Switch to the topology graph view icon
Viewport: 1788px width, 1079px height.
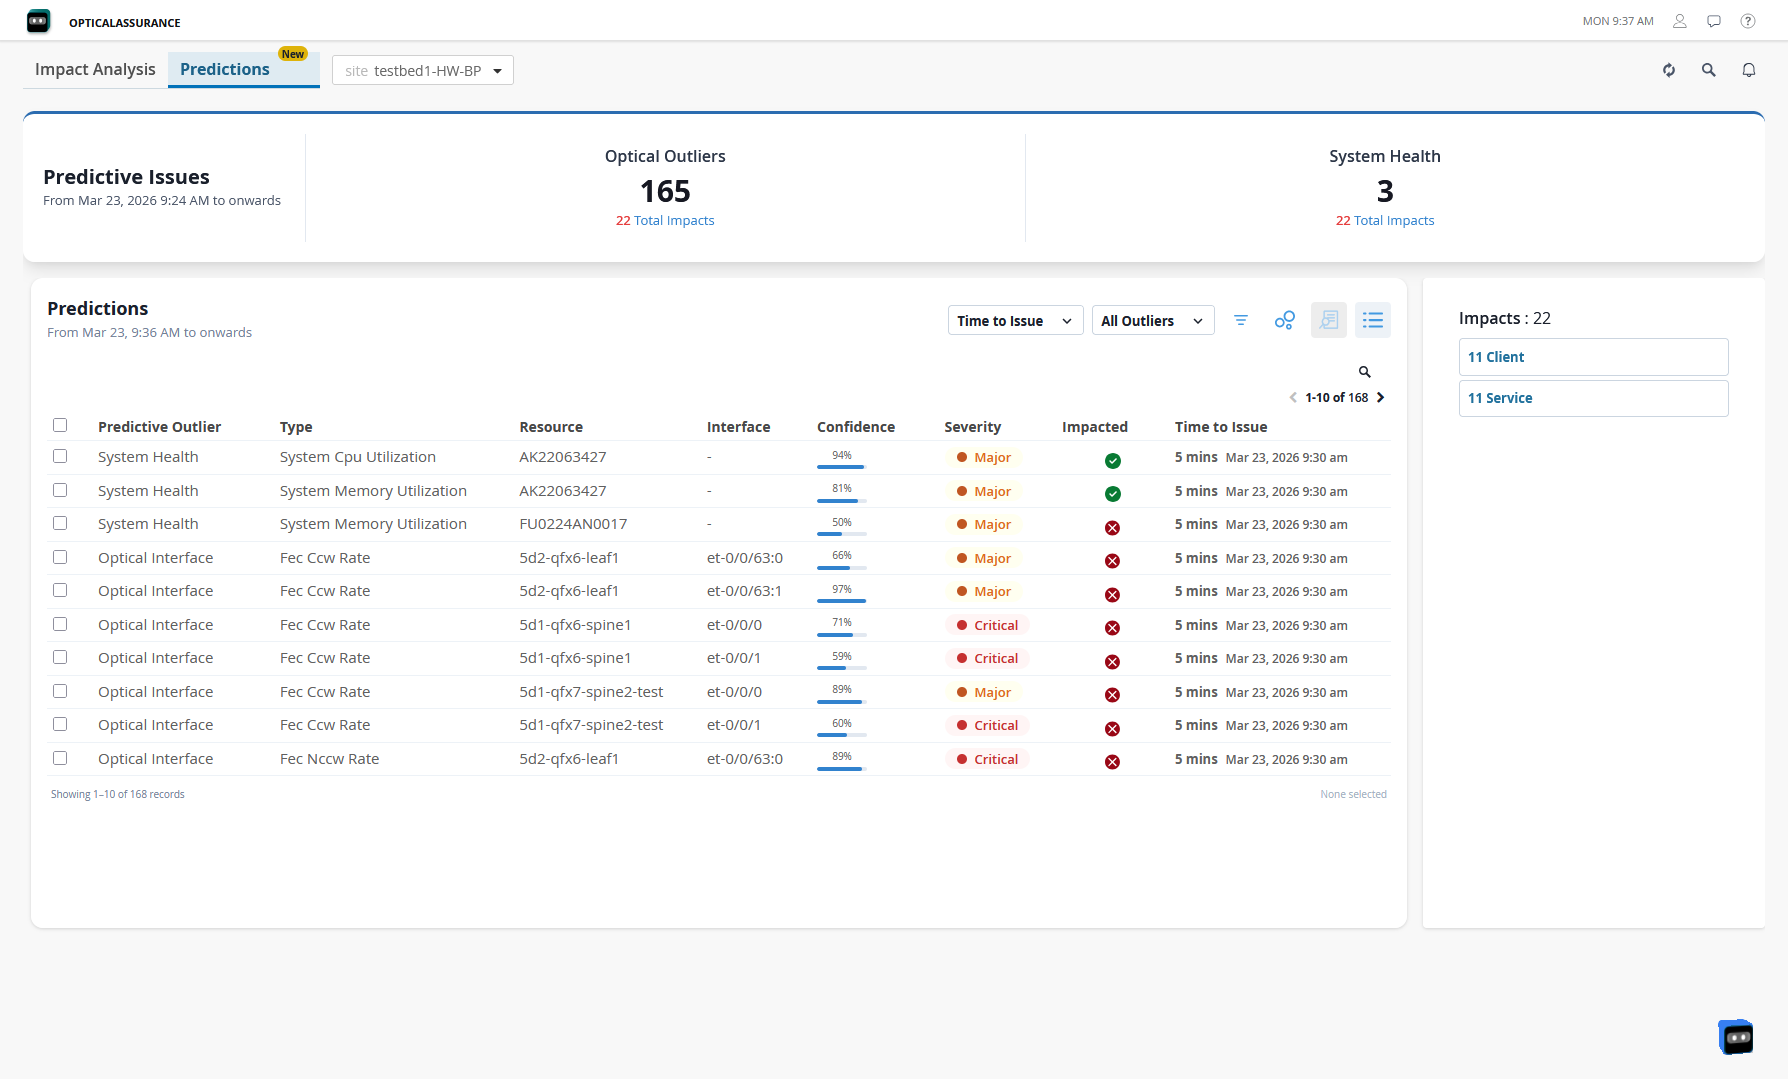pos(1285,320)
